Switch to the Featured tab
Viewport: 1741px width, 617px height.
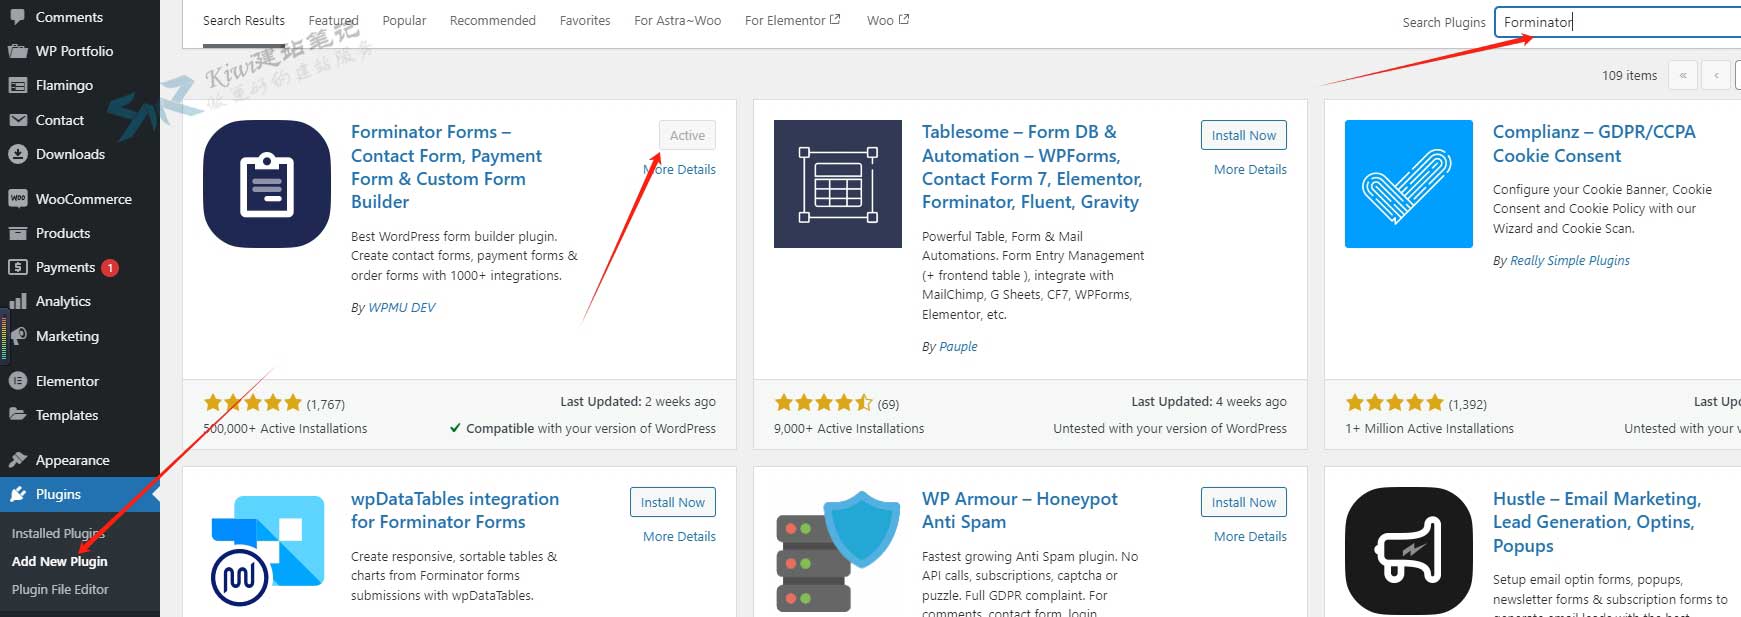tap(333, 21)
